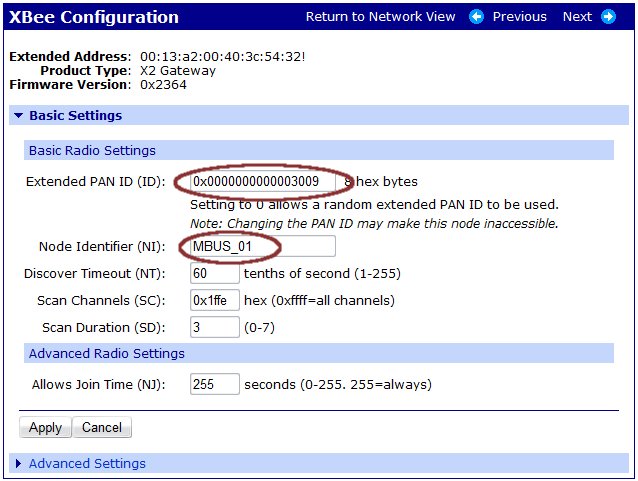Click into the Scan Channels (SC) field

[214, 300]
